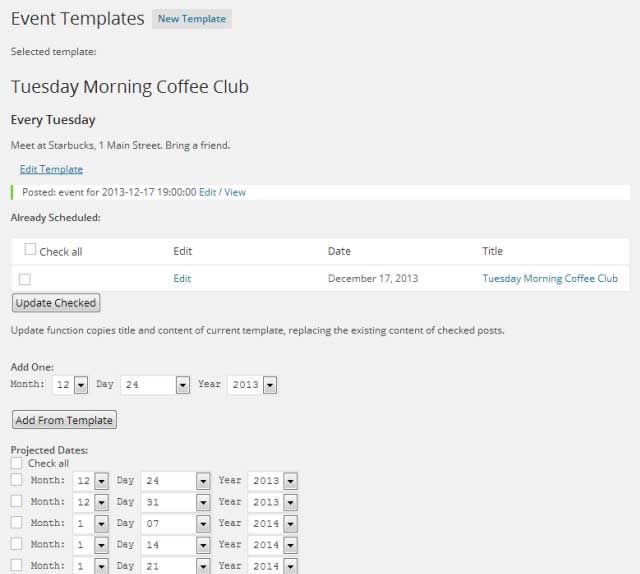The height and width of the screenshot is (574, 640).
Task: Click the Update Checked button
Action: tap(56, 303)
